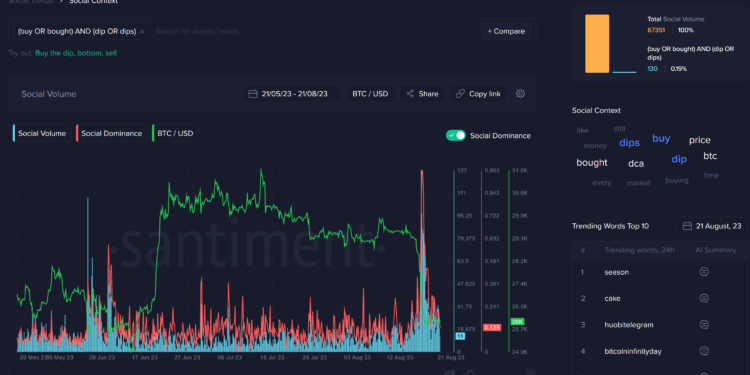Image resolution: width=750 pixels, height=375 pixels.
Task: Click the word 'price' in Social Context
Action: (x=699, y=140)
